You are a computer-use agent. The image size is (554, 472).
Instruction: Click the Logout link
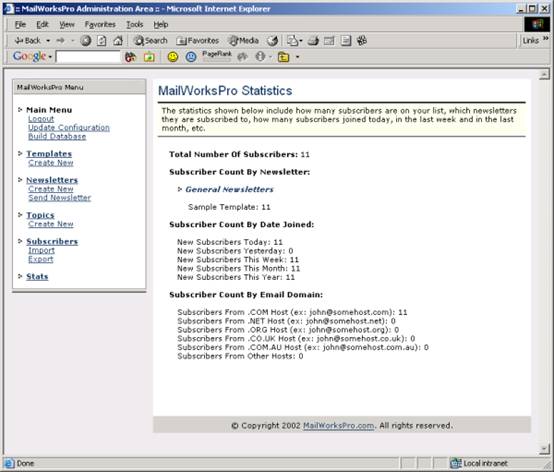[41, 119]
